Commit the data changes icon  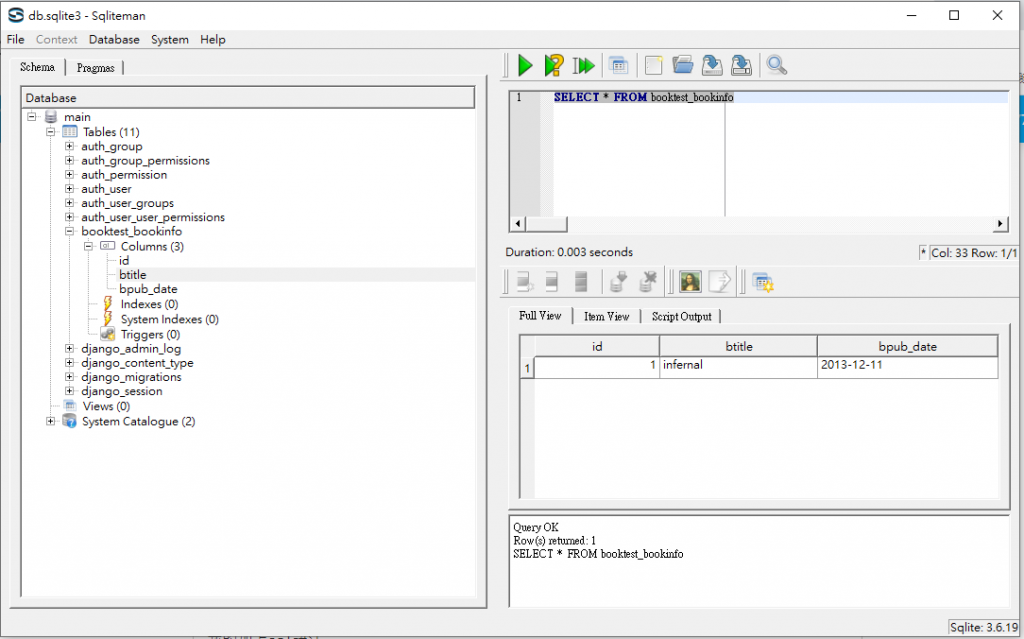point(618,282)
